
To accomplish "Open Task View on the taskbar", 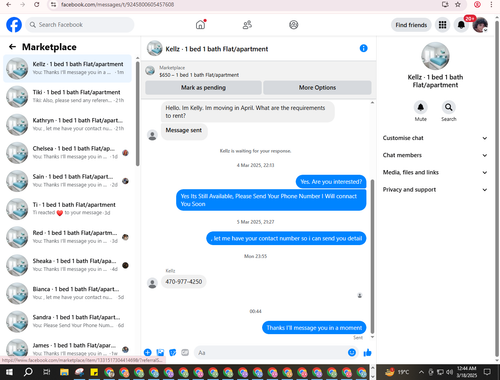I will (x=47, y=372).
